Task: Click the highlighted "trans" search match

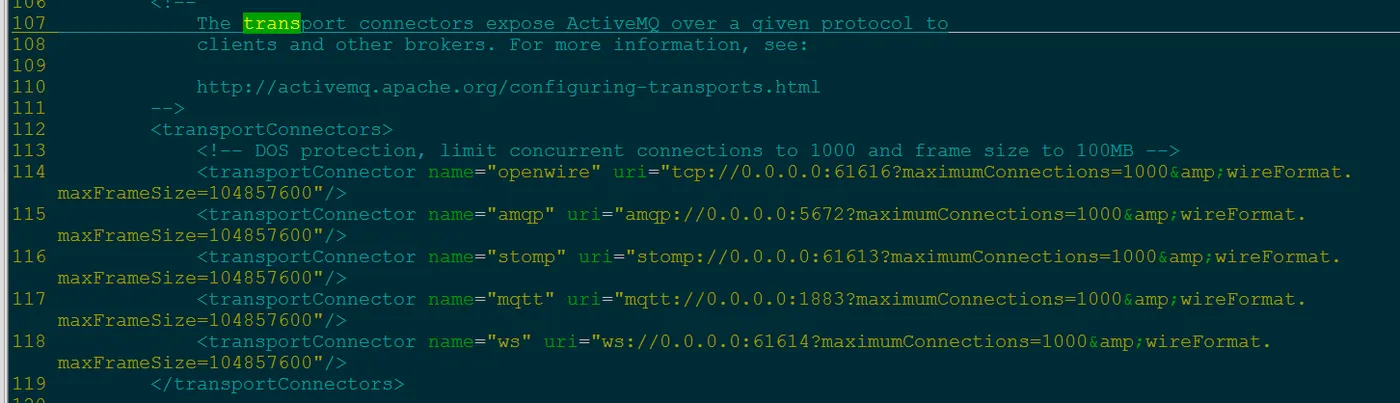Action: (x=271, y=23)
